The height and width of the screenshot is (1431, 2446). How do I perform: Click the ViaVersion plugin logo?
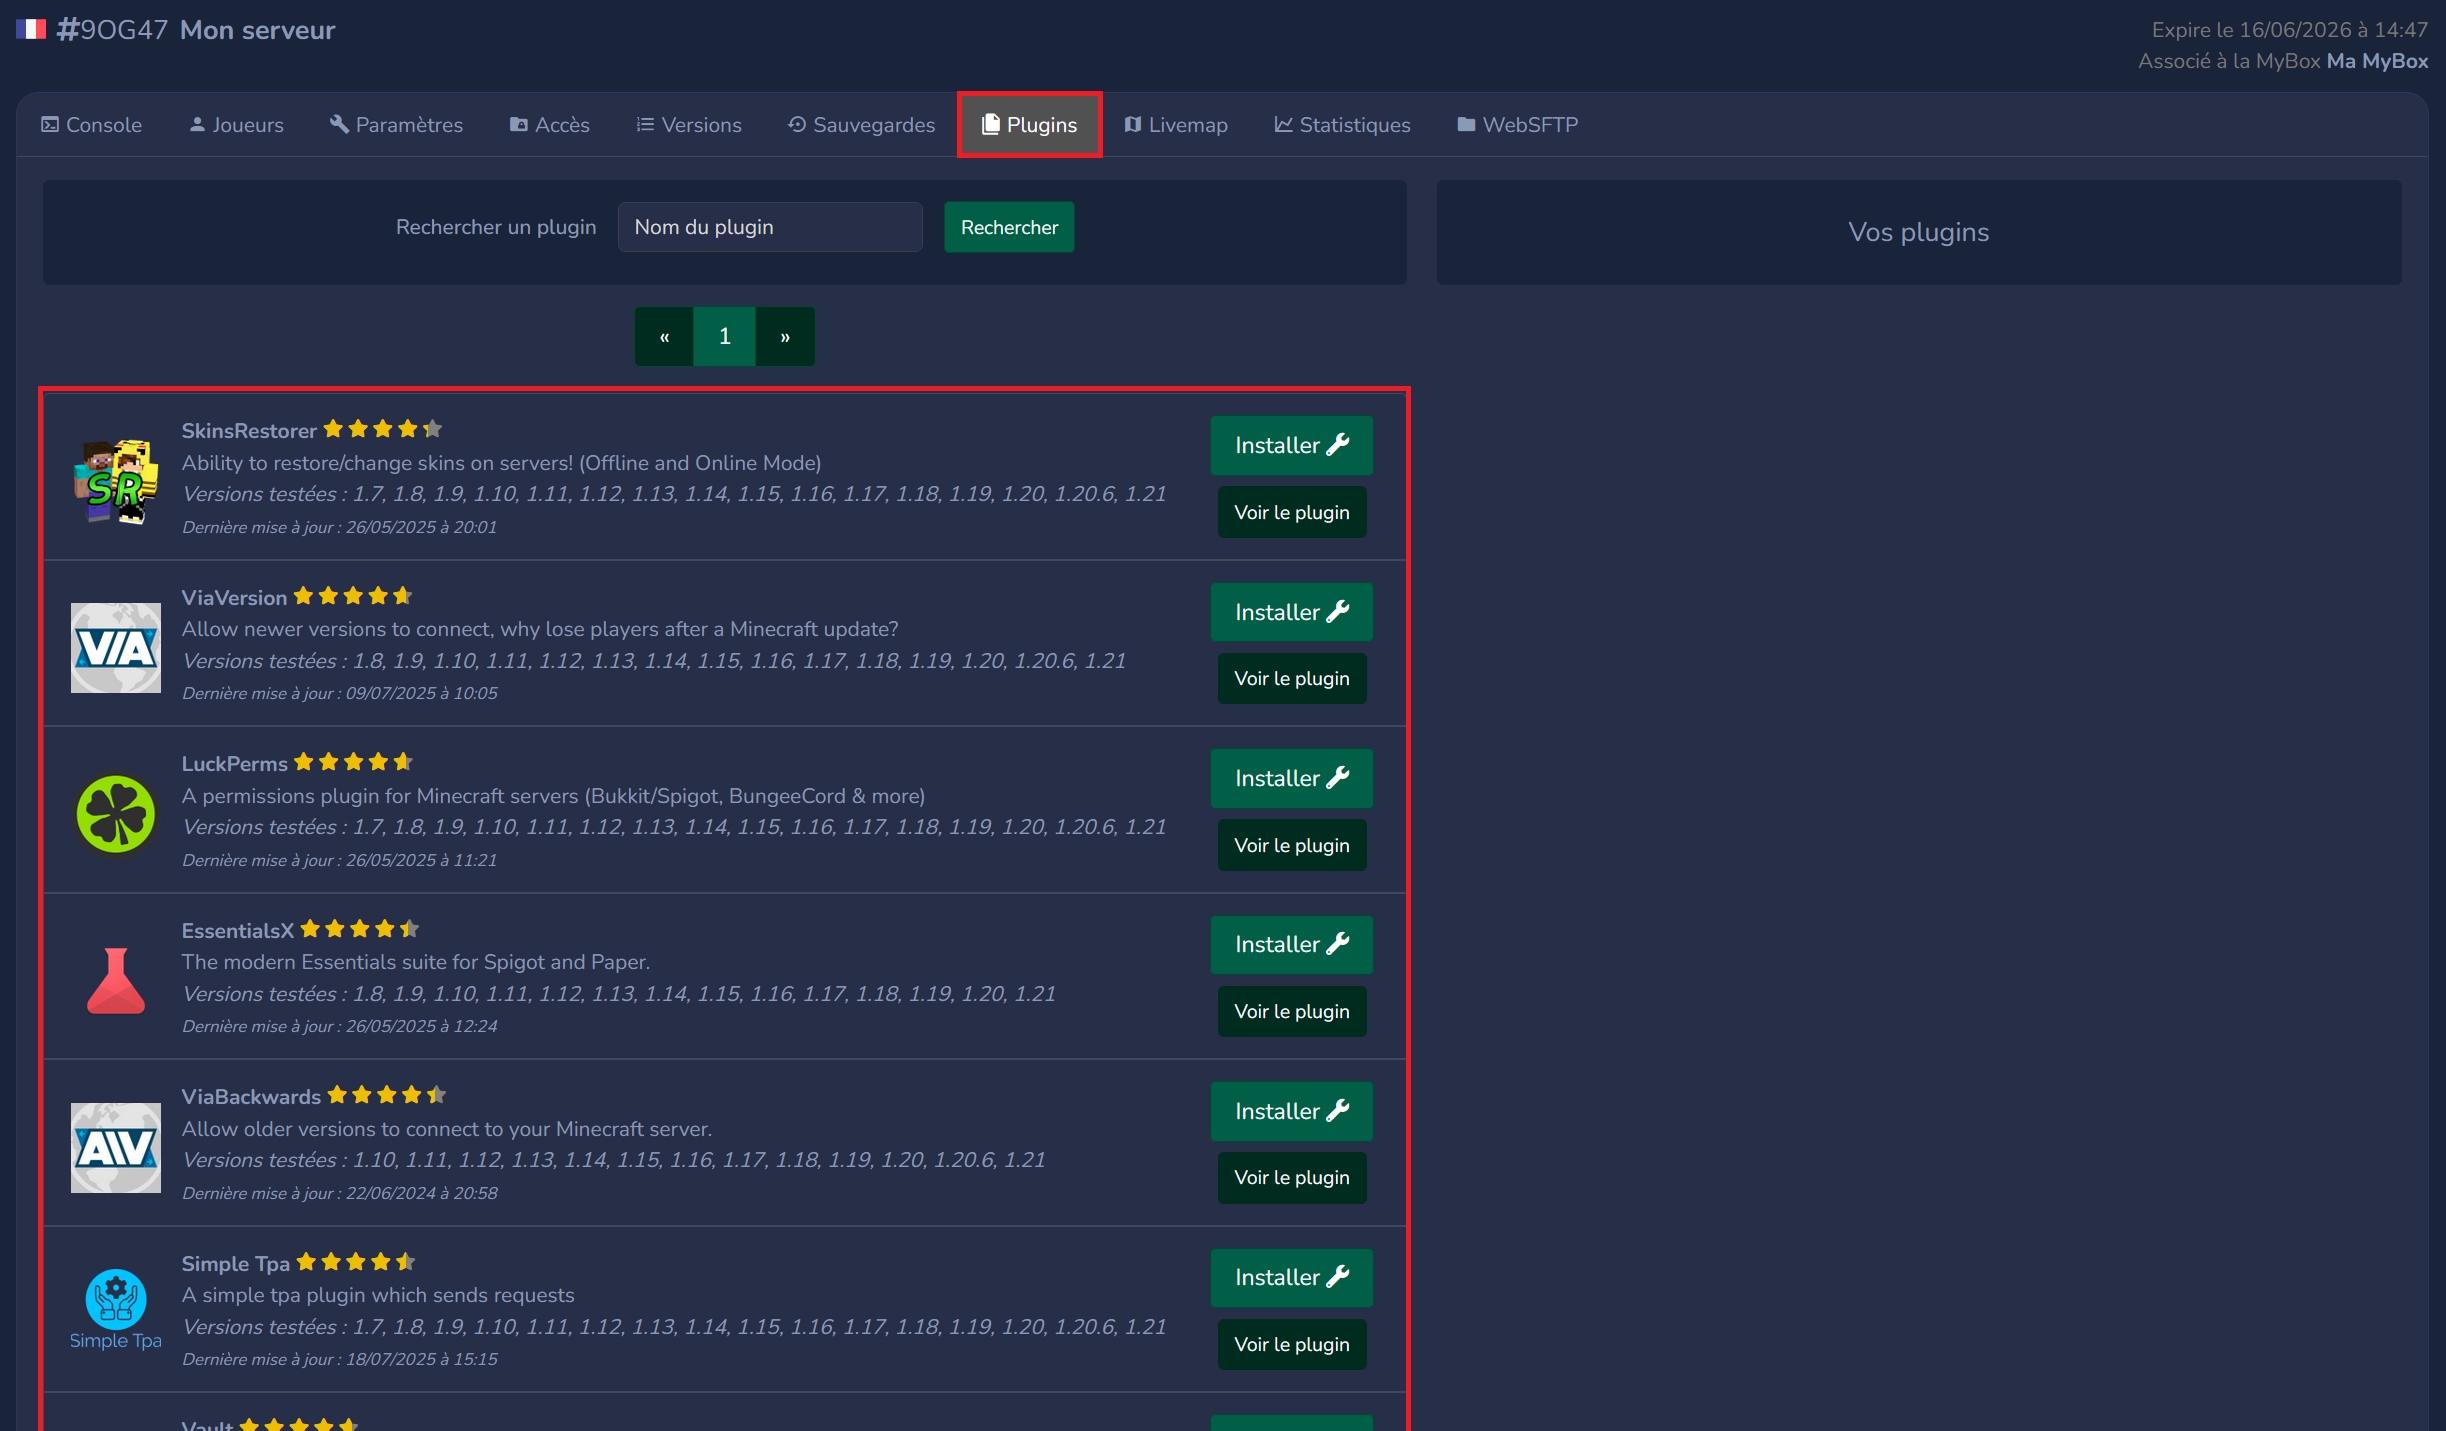[116, 647]
